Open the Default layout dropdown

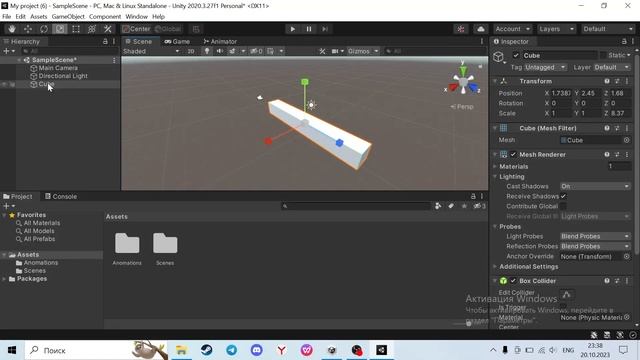608,29
